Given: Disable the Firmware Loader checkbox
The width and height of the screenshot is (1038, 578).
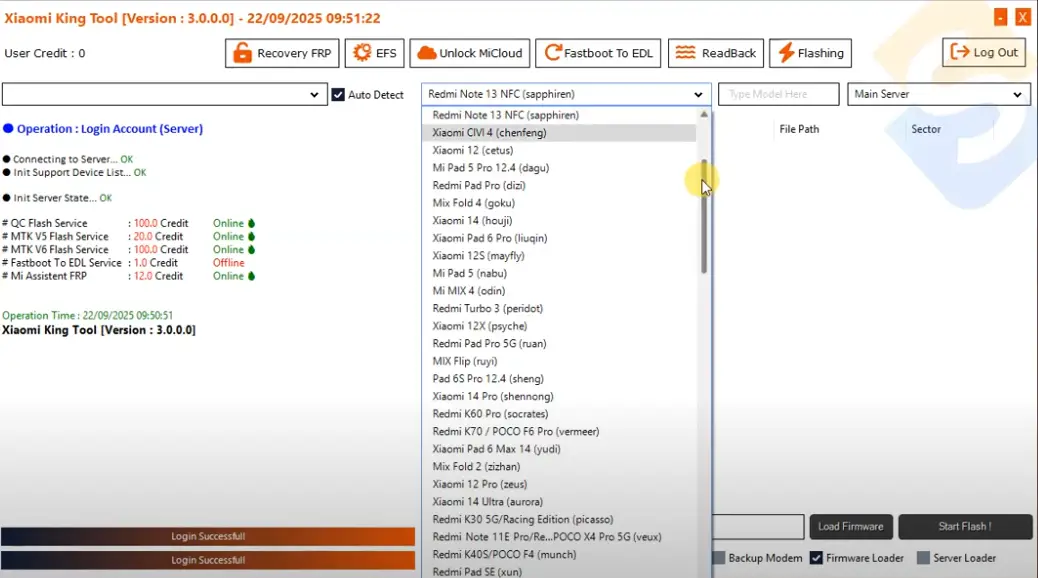Looking at the screenshot, I should pyautogui.click(x=816, y=558).
